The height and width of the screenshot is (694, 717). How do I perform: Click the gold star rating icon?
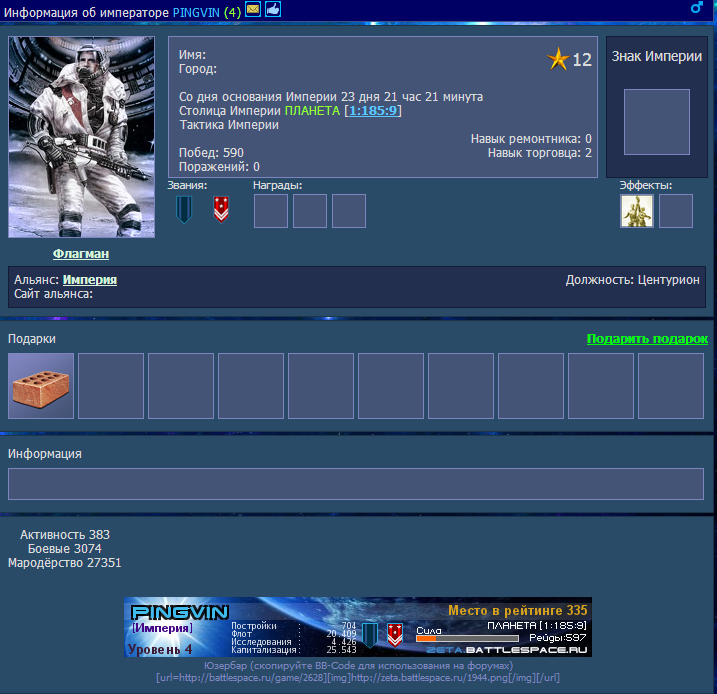coord(558,60)
